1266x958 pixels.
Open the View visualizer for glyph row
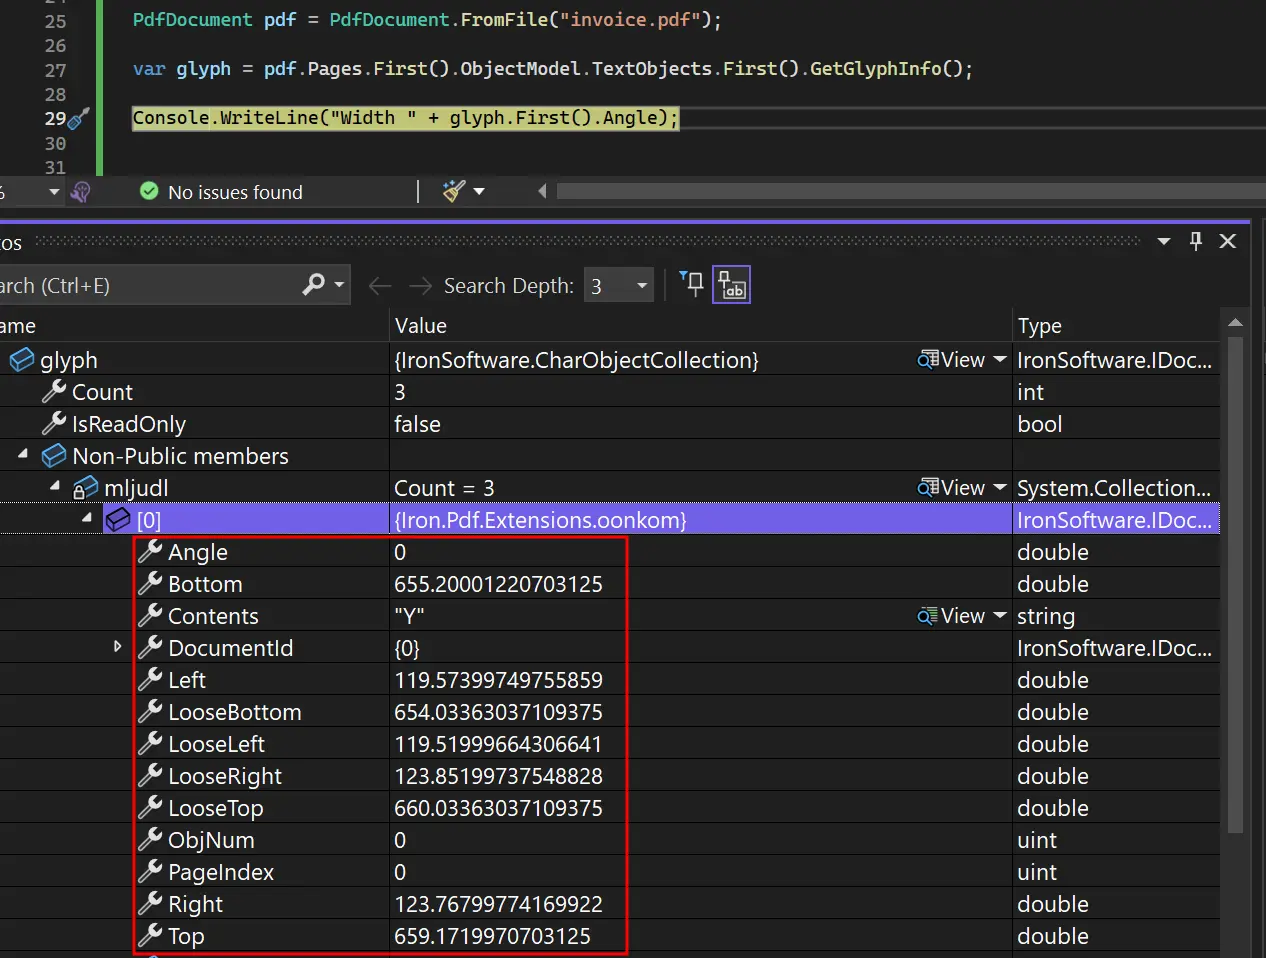coord(953,360)
